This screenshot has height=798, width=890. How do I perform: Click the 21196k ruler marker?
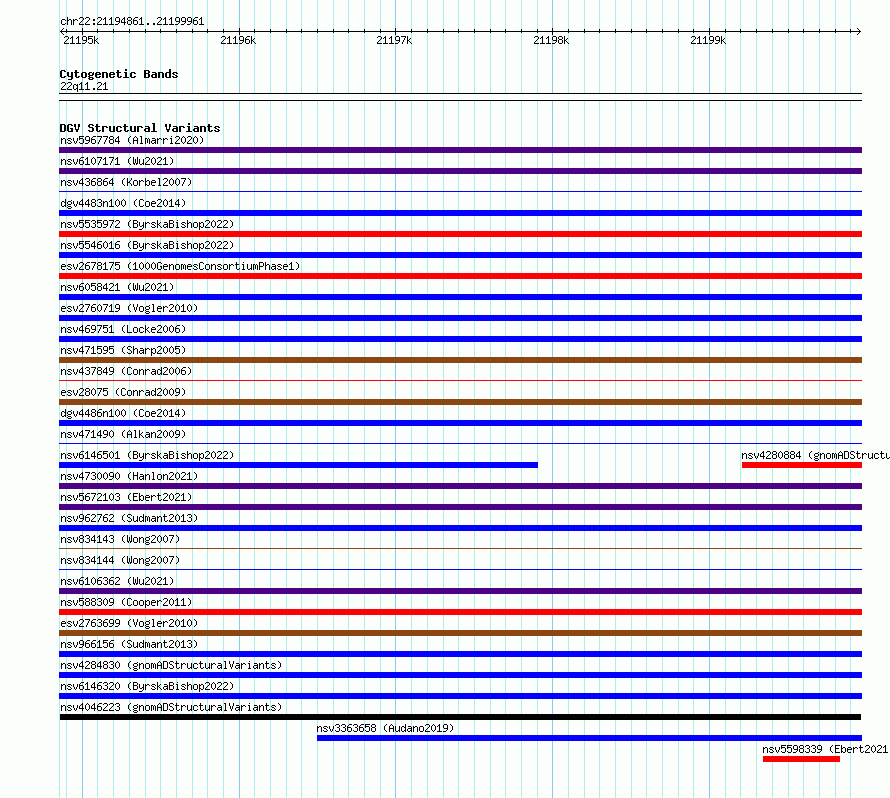tap(238, 40)
